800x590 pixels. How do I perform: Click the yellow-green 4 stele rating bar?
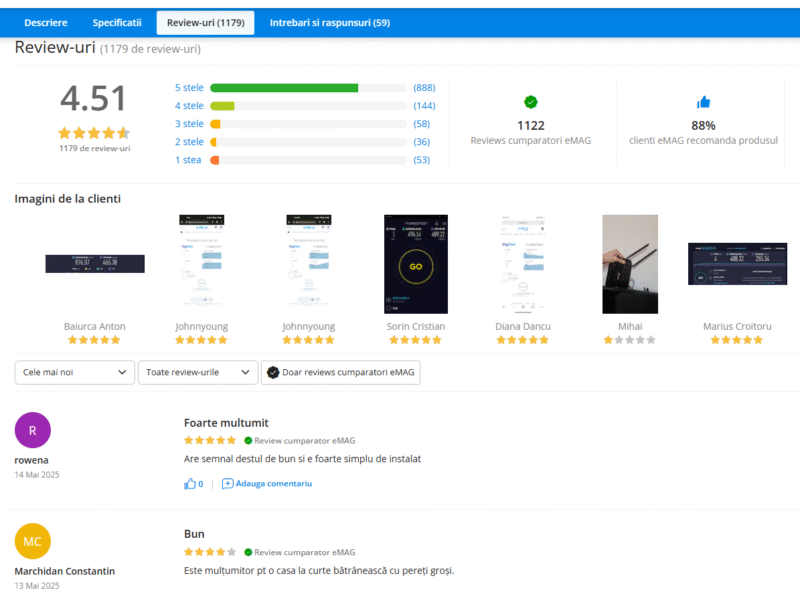[x=222, y=106]
